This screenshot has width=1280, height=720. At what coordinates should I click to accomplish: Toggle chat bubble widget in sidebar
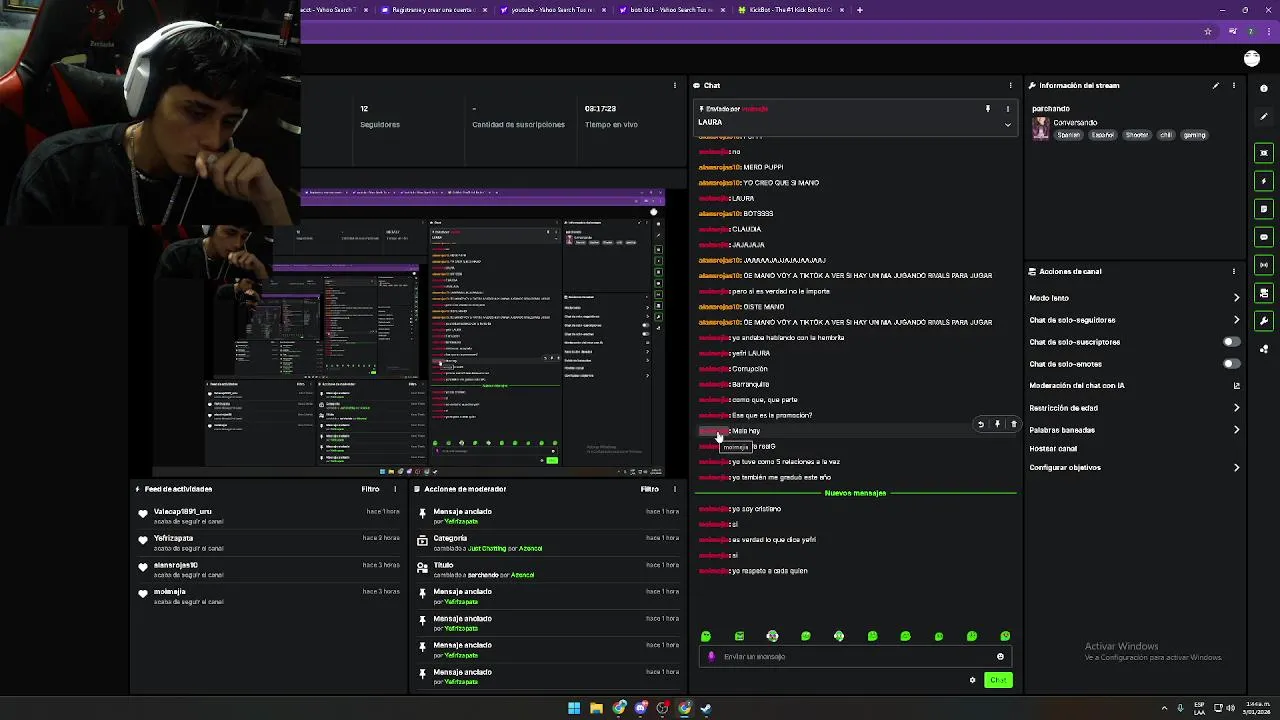point(1264,237)
